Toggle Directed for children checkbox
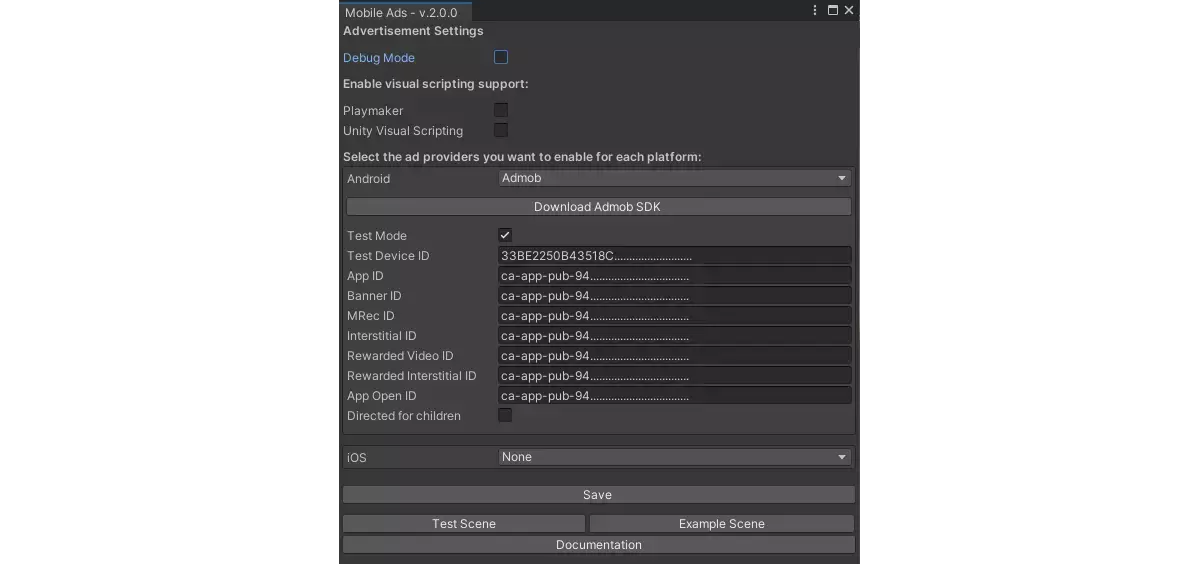Image resolution: width=1200 pixels, height=564 pixels. pyautogui.click(x=505, y=415)
